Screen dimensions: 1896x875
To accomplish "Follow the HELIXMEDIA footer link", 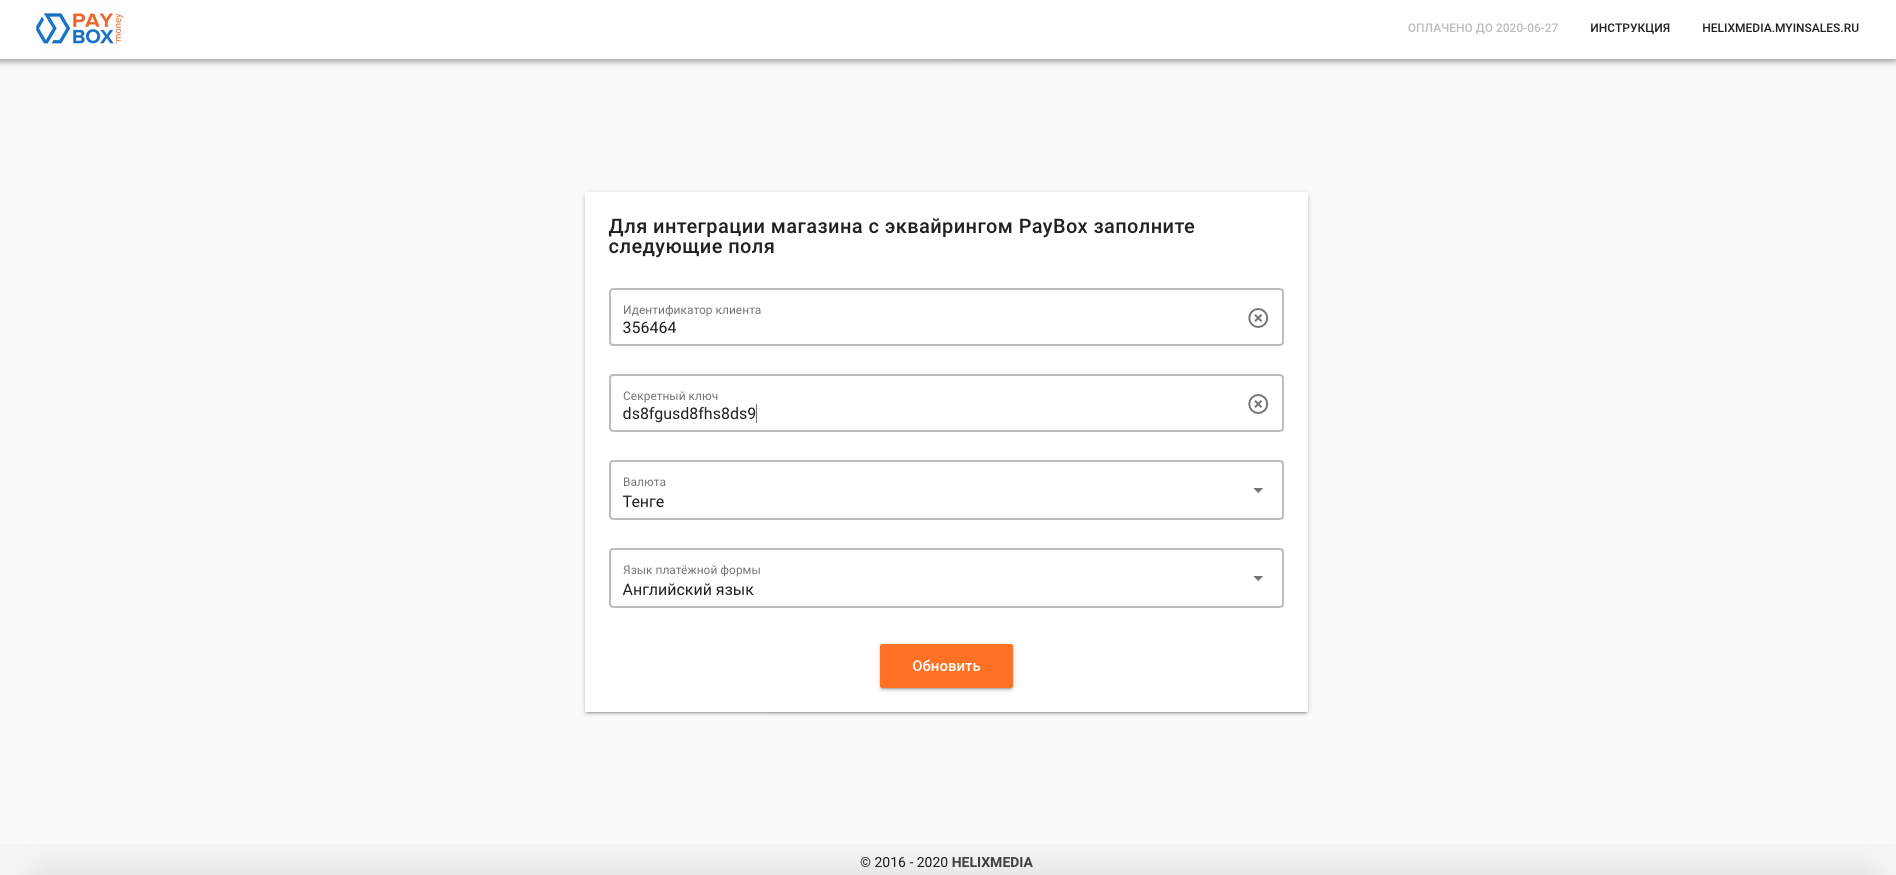I will (x=992, y=862).
